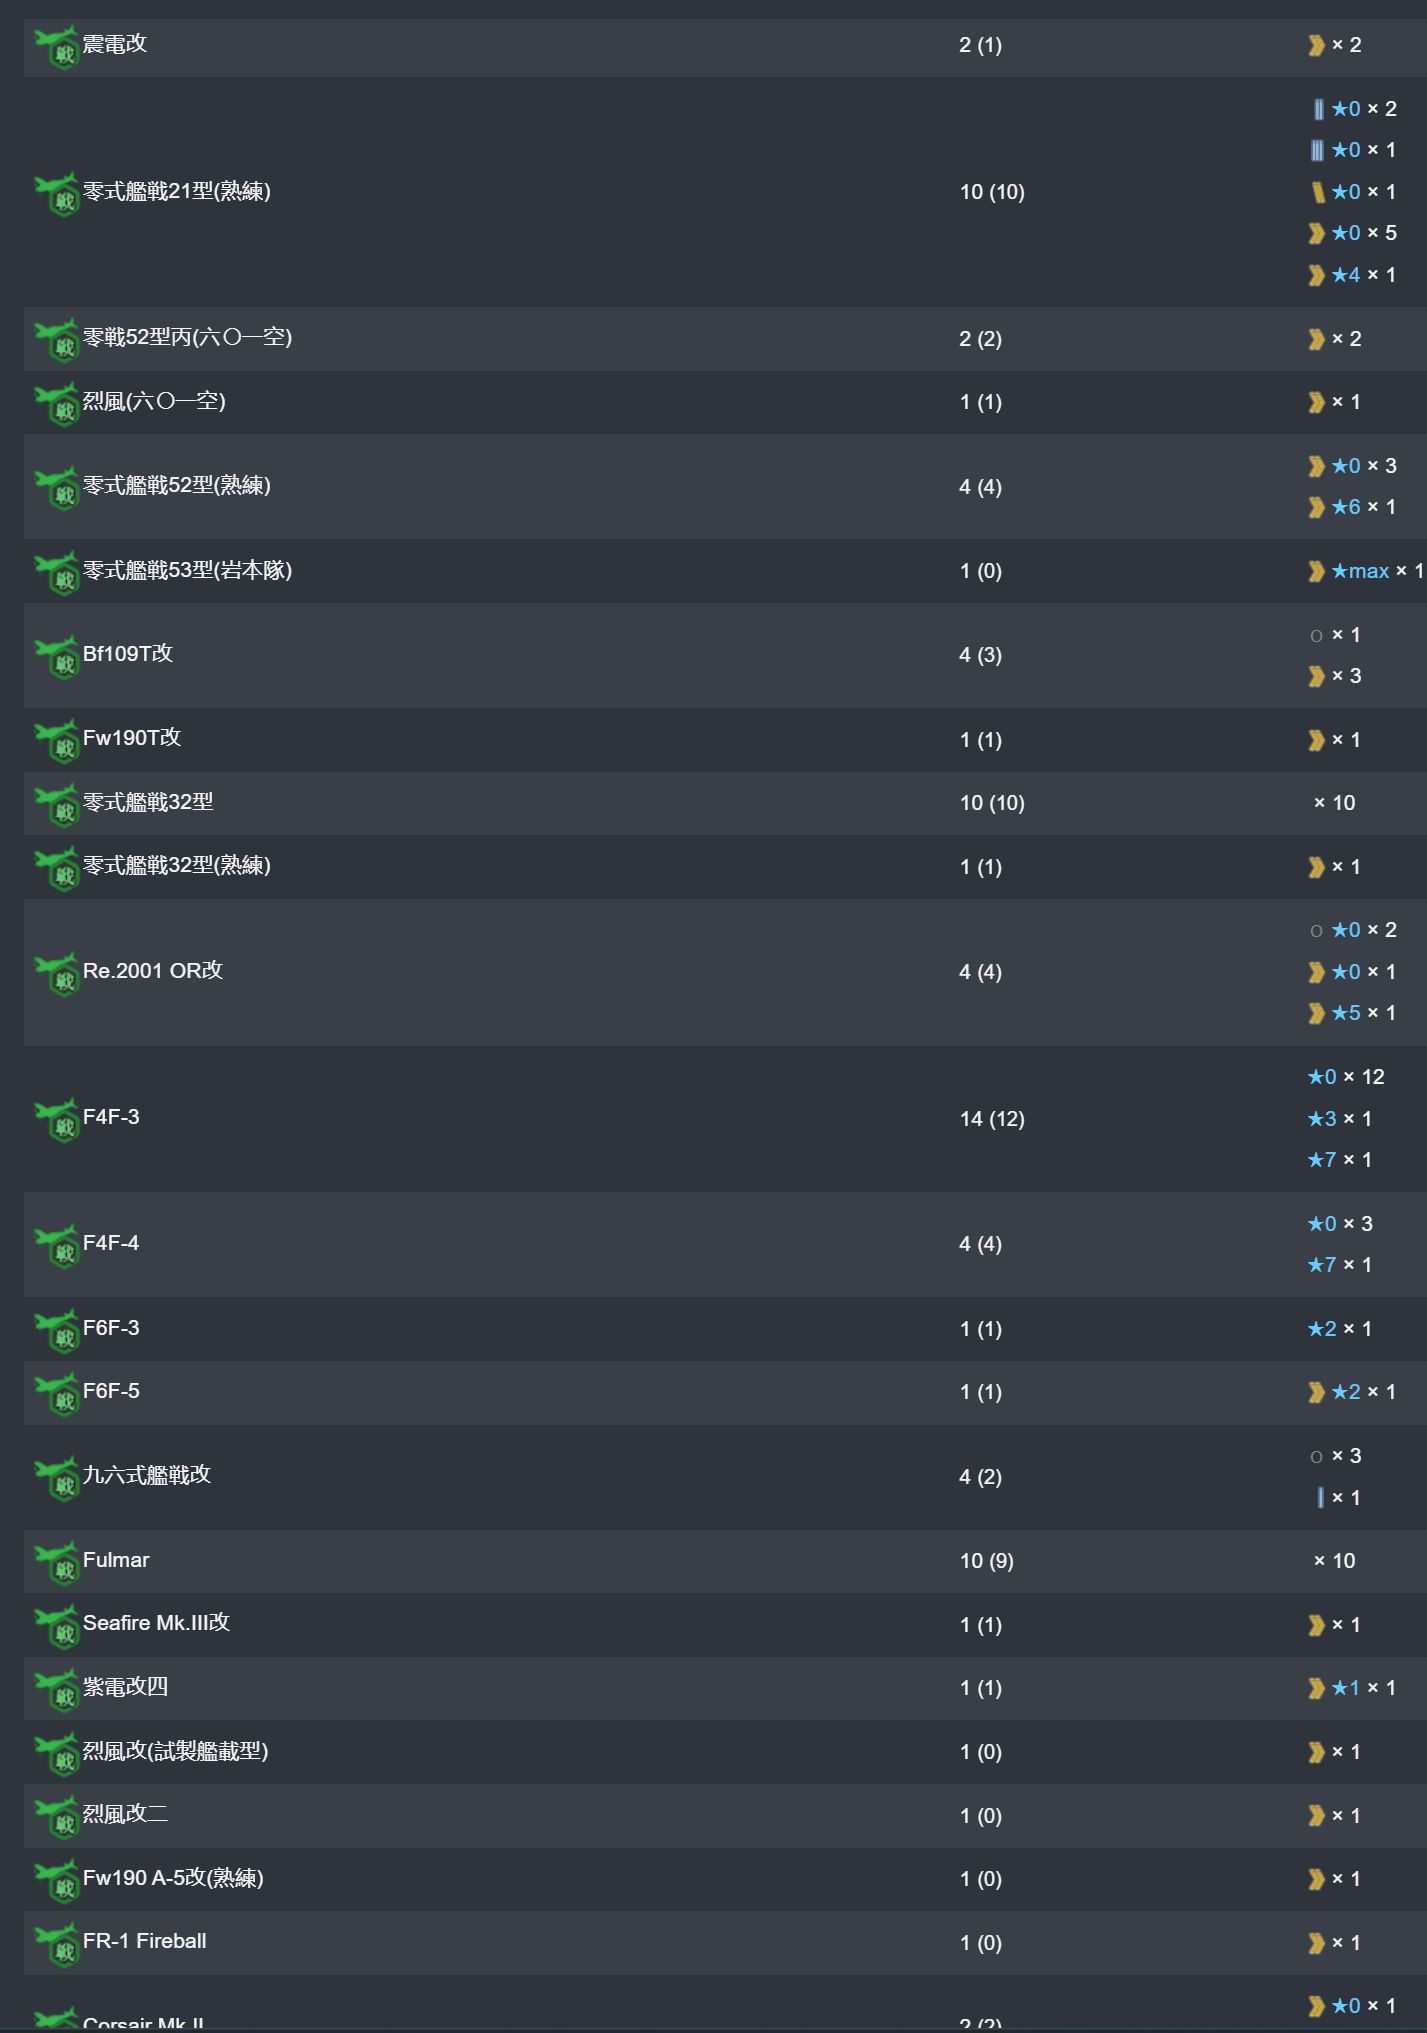Select the 零式艦戦21型(熟練) equipment name
1427x2033 pixels.
point(177,191)
